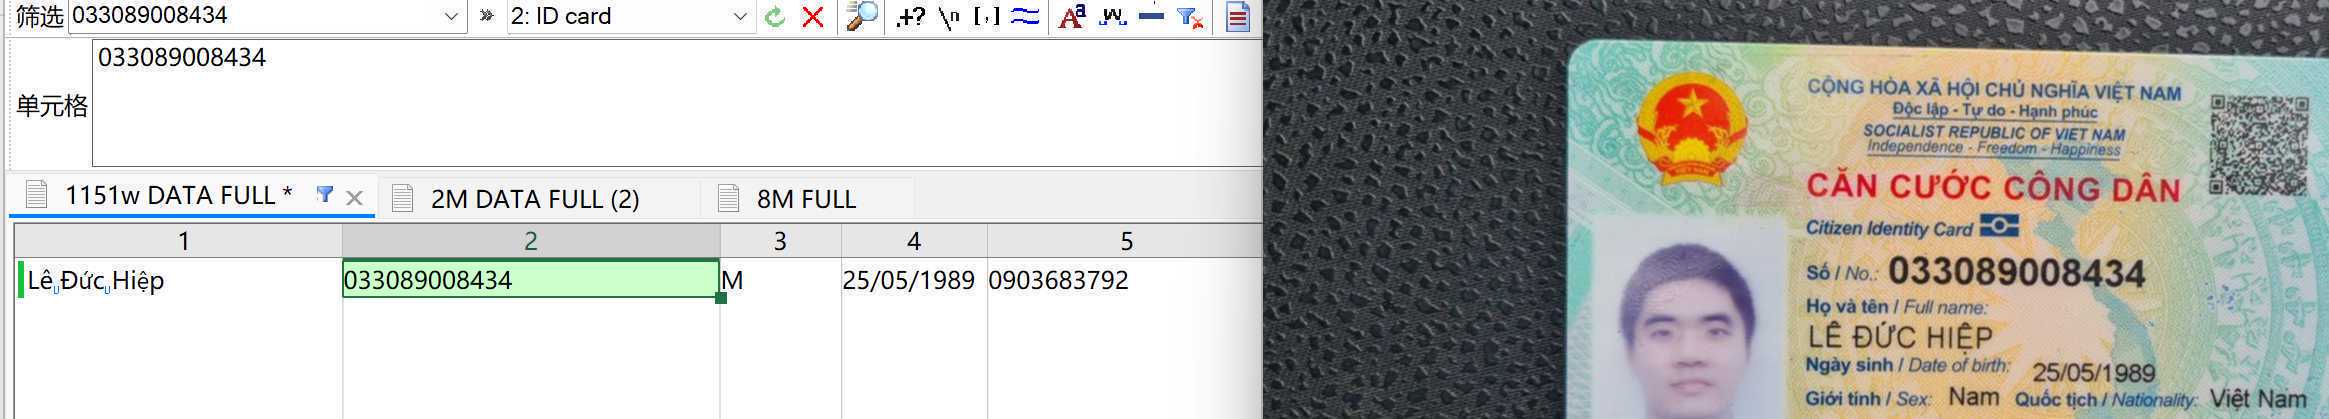Select the cell '033089008434' in the grid
Viewport: 2329px width, 419px height.
531,280
